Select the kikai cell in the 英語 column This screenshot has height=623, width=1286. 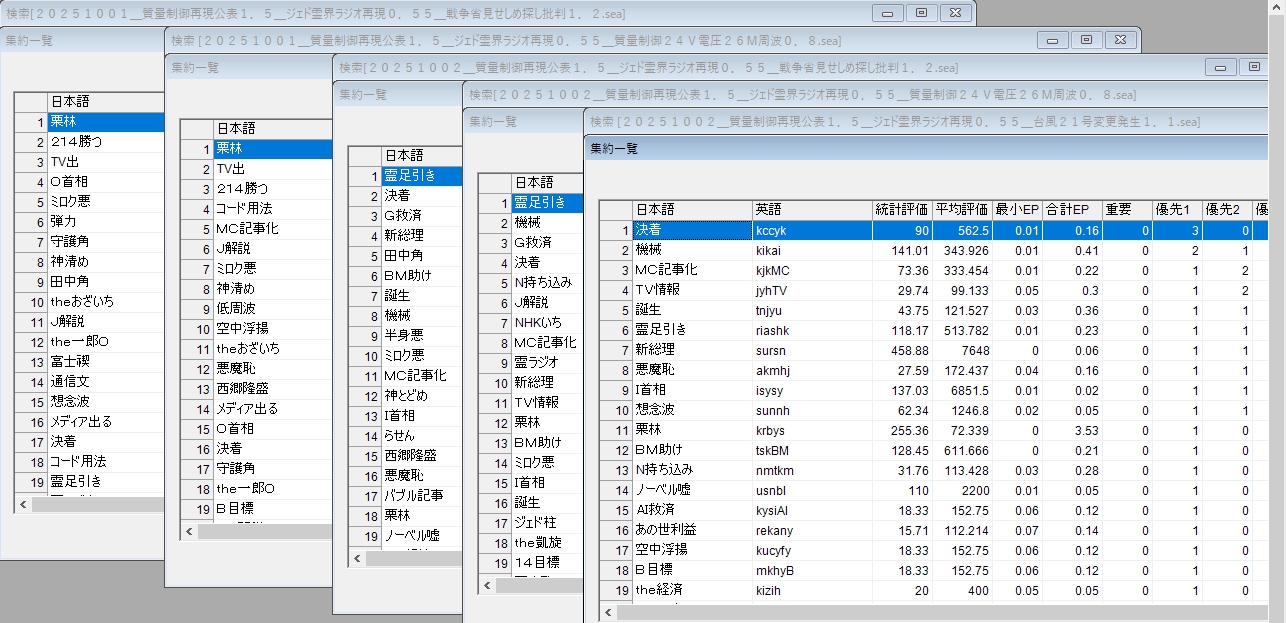(x=811, y=250)
